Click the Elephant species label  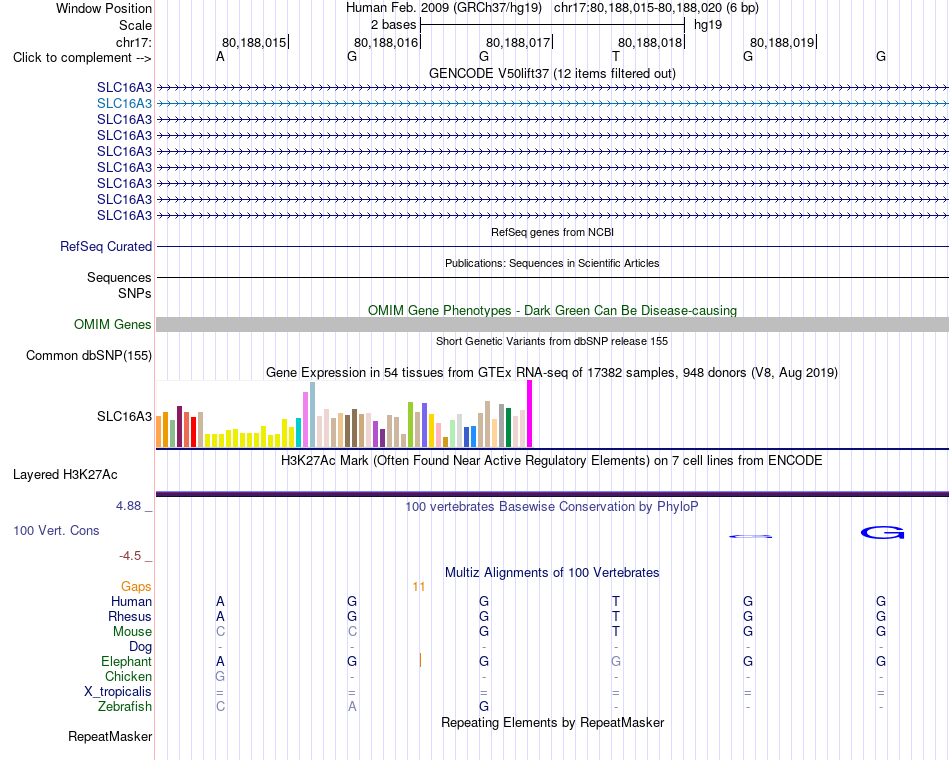[126, 662]
